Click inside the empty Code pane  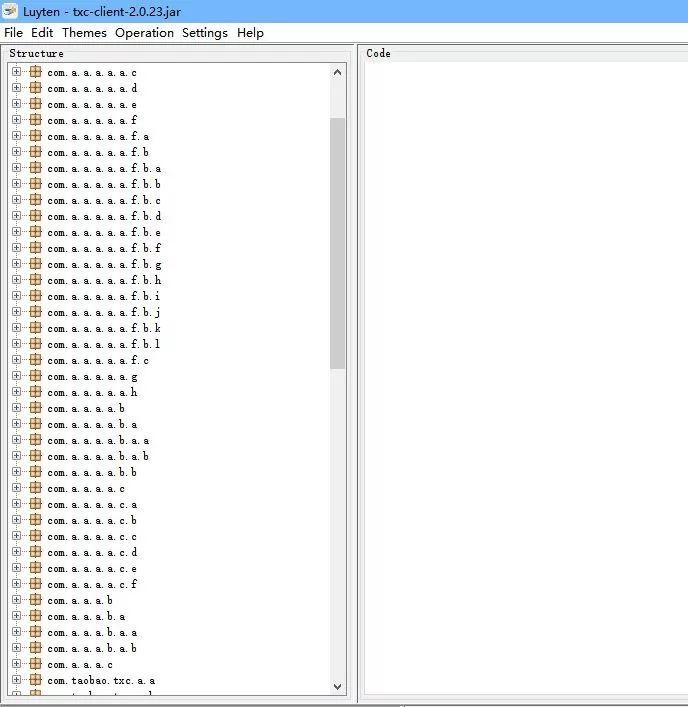point(526,379)
